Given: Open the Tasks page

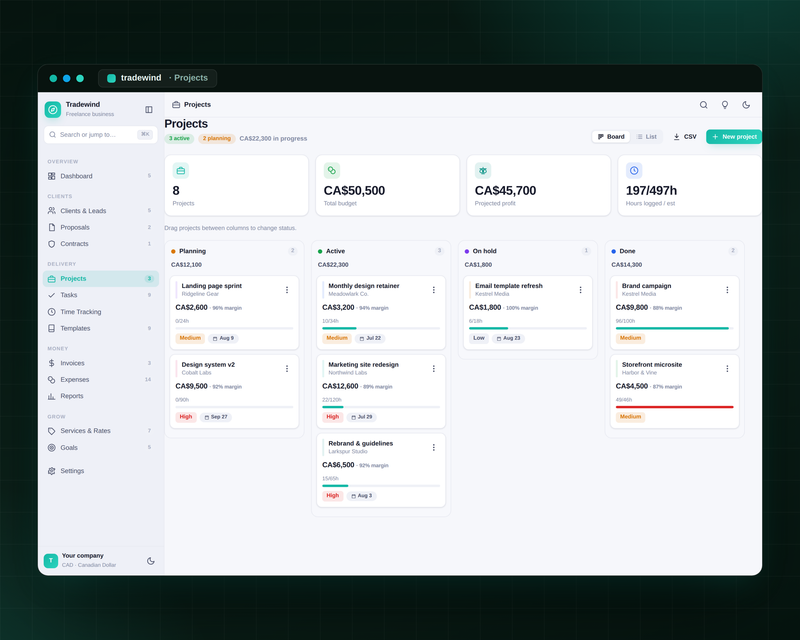Looking at the screenshot, I should coord(101,295).
